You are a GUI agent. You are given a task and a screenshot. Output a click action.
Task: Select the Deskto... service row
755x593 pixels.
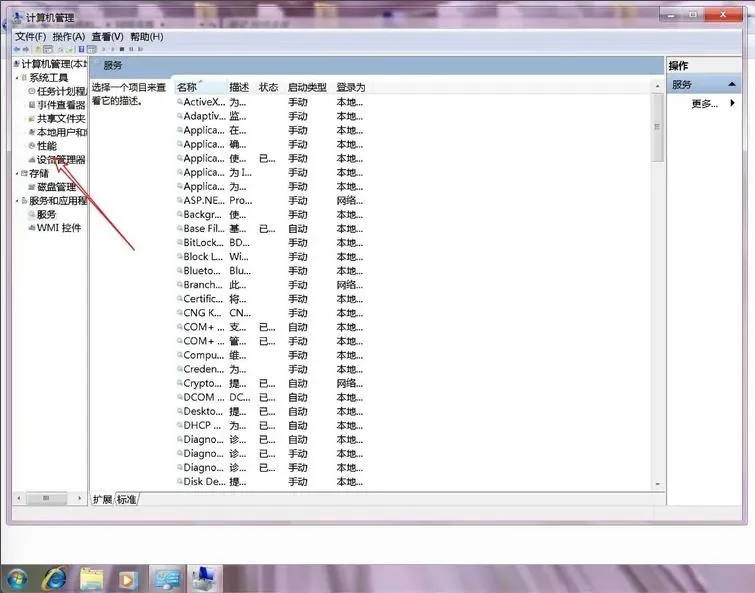pos(270,412)
